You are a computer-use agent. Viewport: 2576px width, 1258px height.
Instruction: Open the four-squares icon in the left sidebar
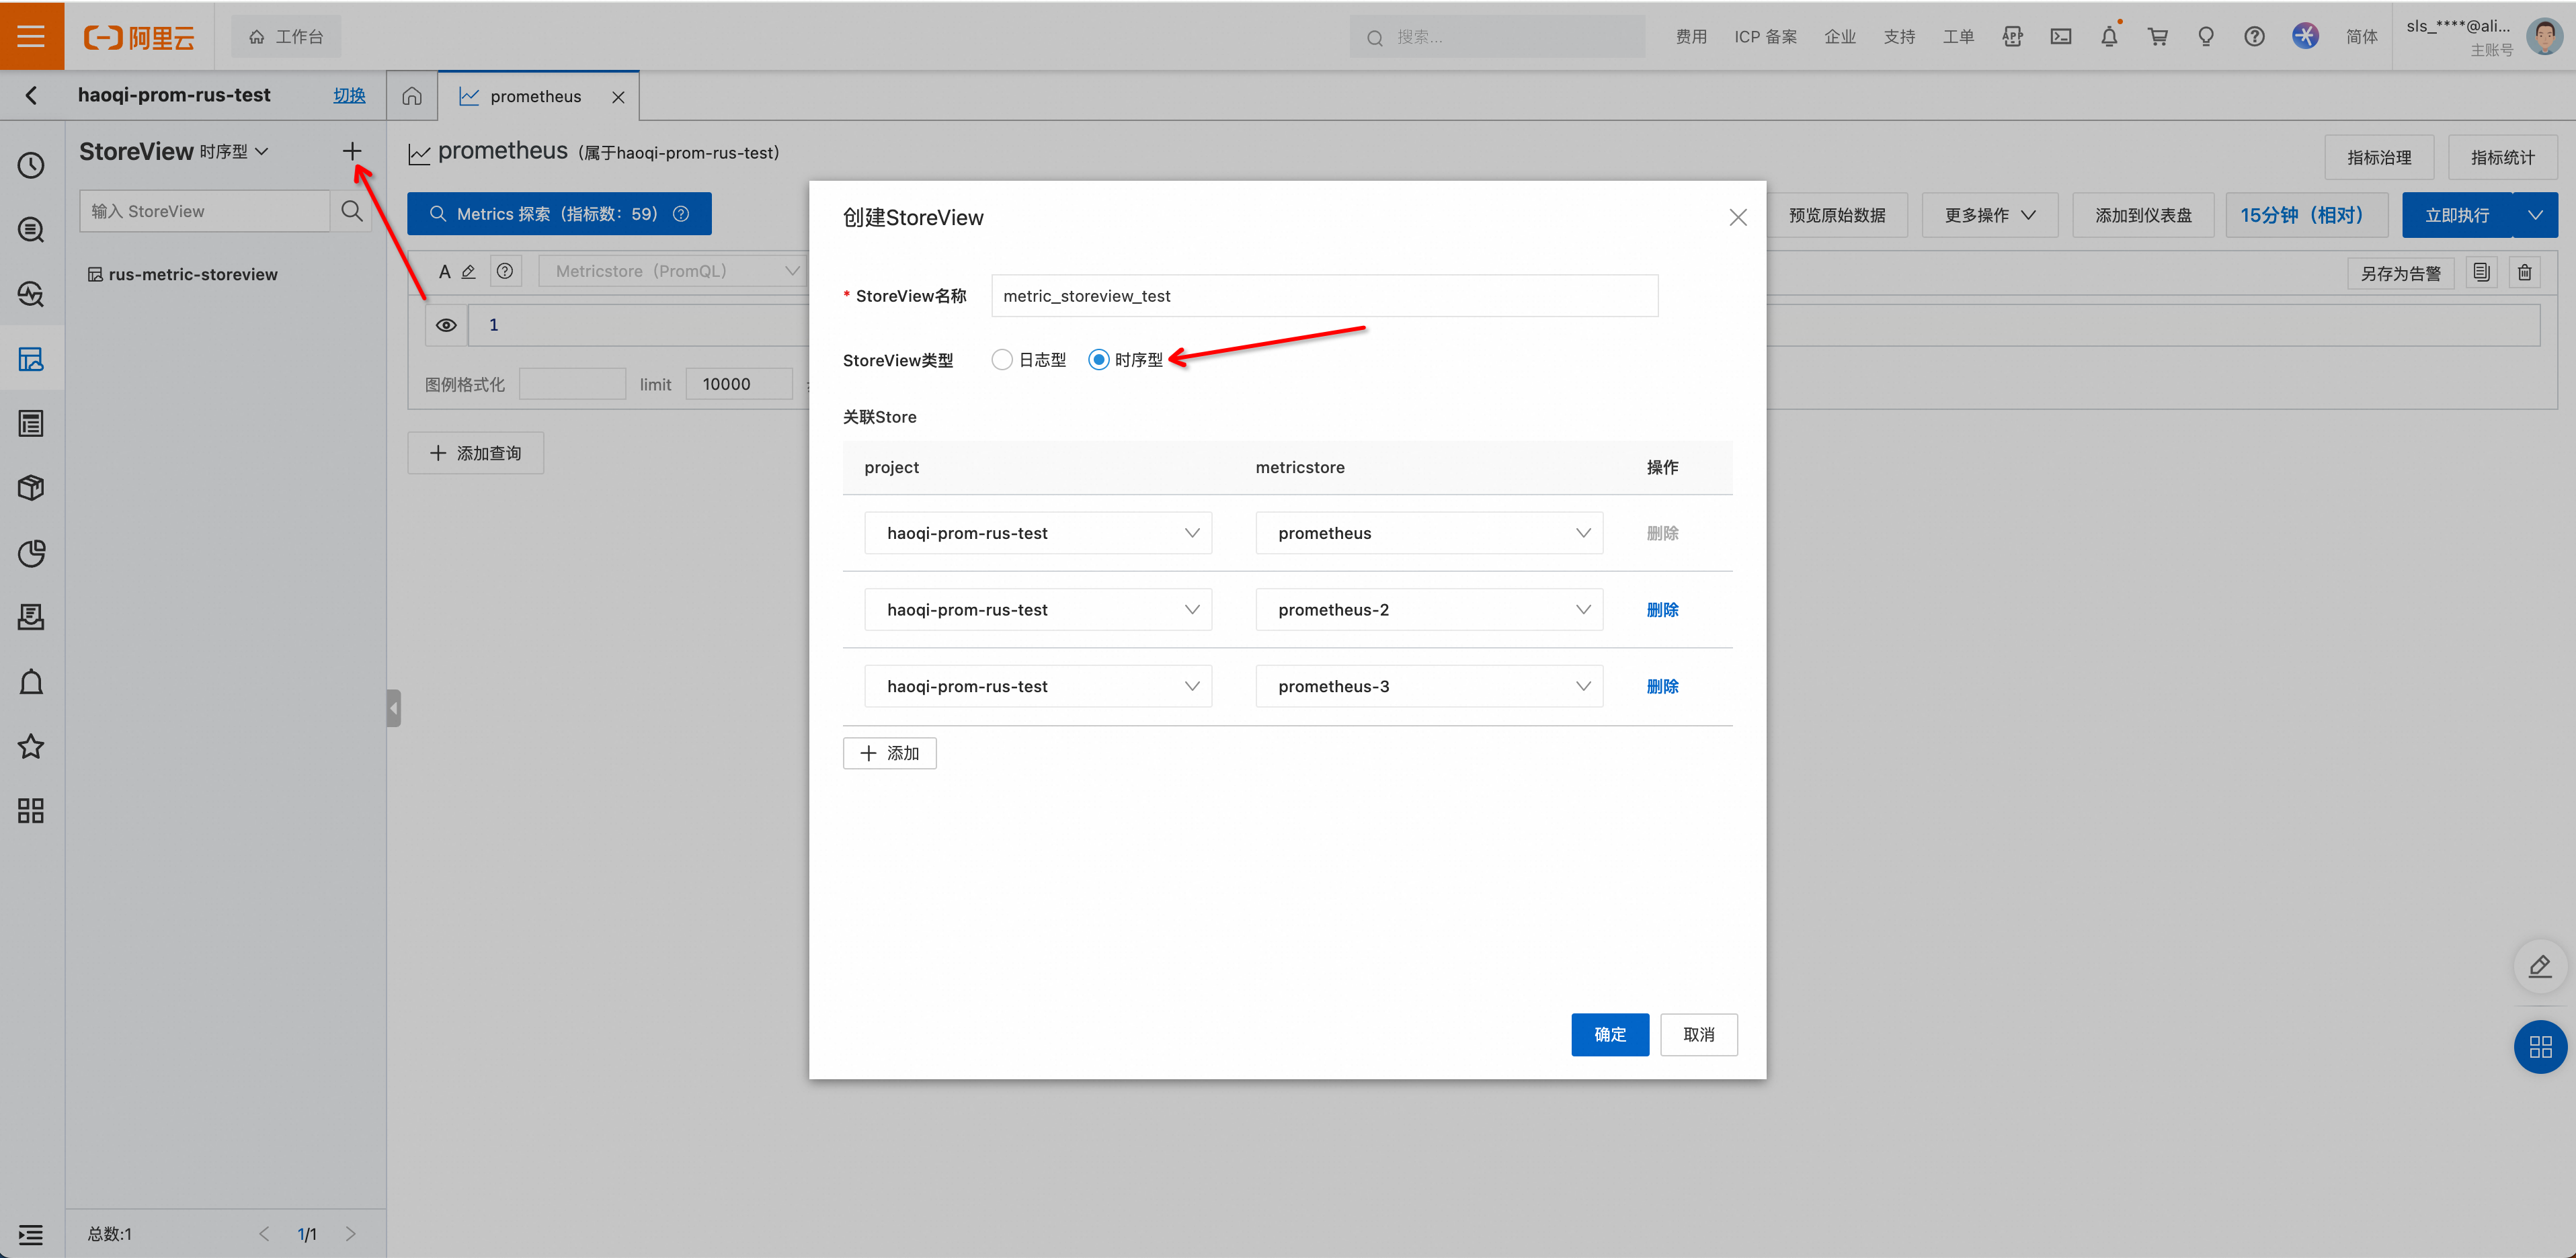point(31,811)
